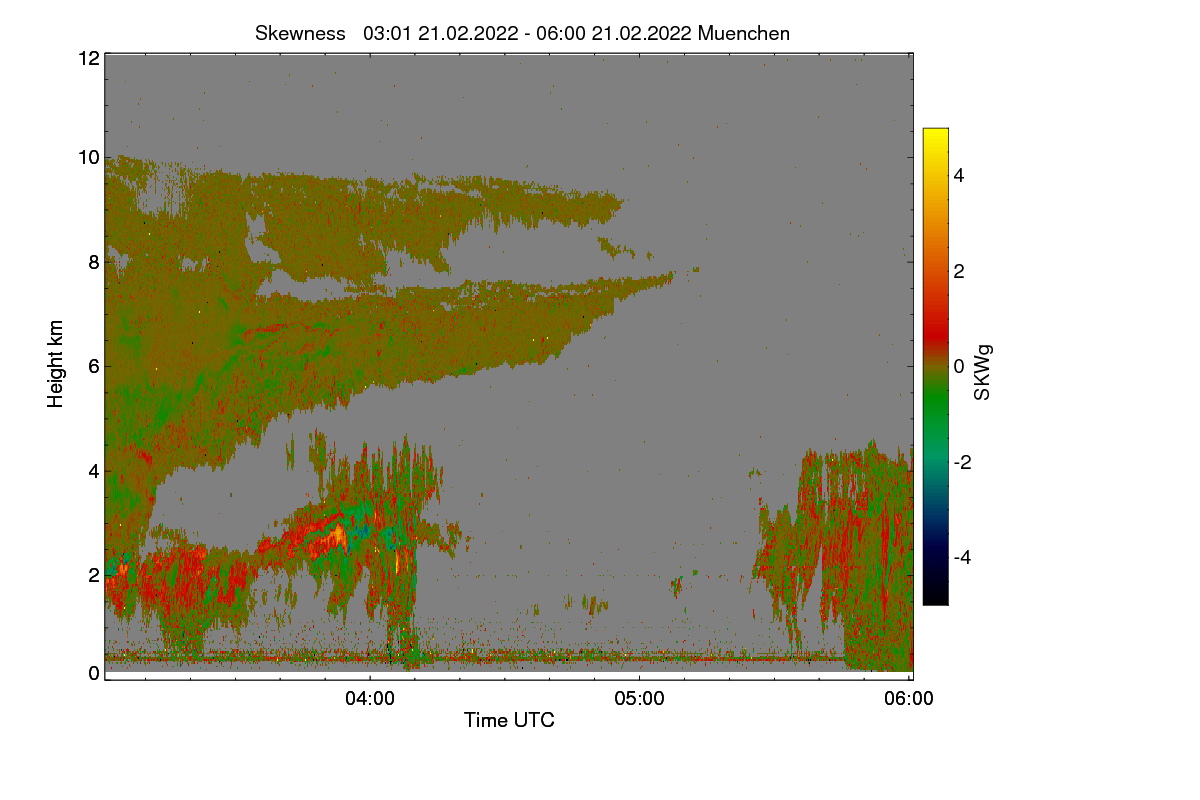The width and height of the screenshot is (1200, 800).
Task: Click the colorbar tick label -2
Action: [x=962, y=462]
